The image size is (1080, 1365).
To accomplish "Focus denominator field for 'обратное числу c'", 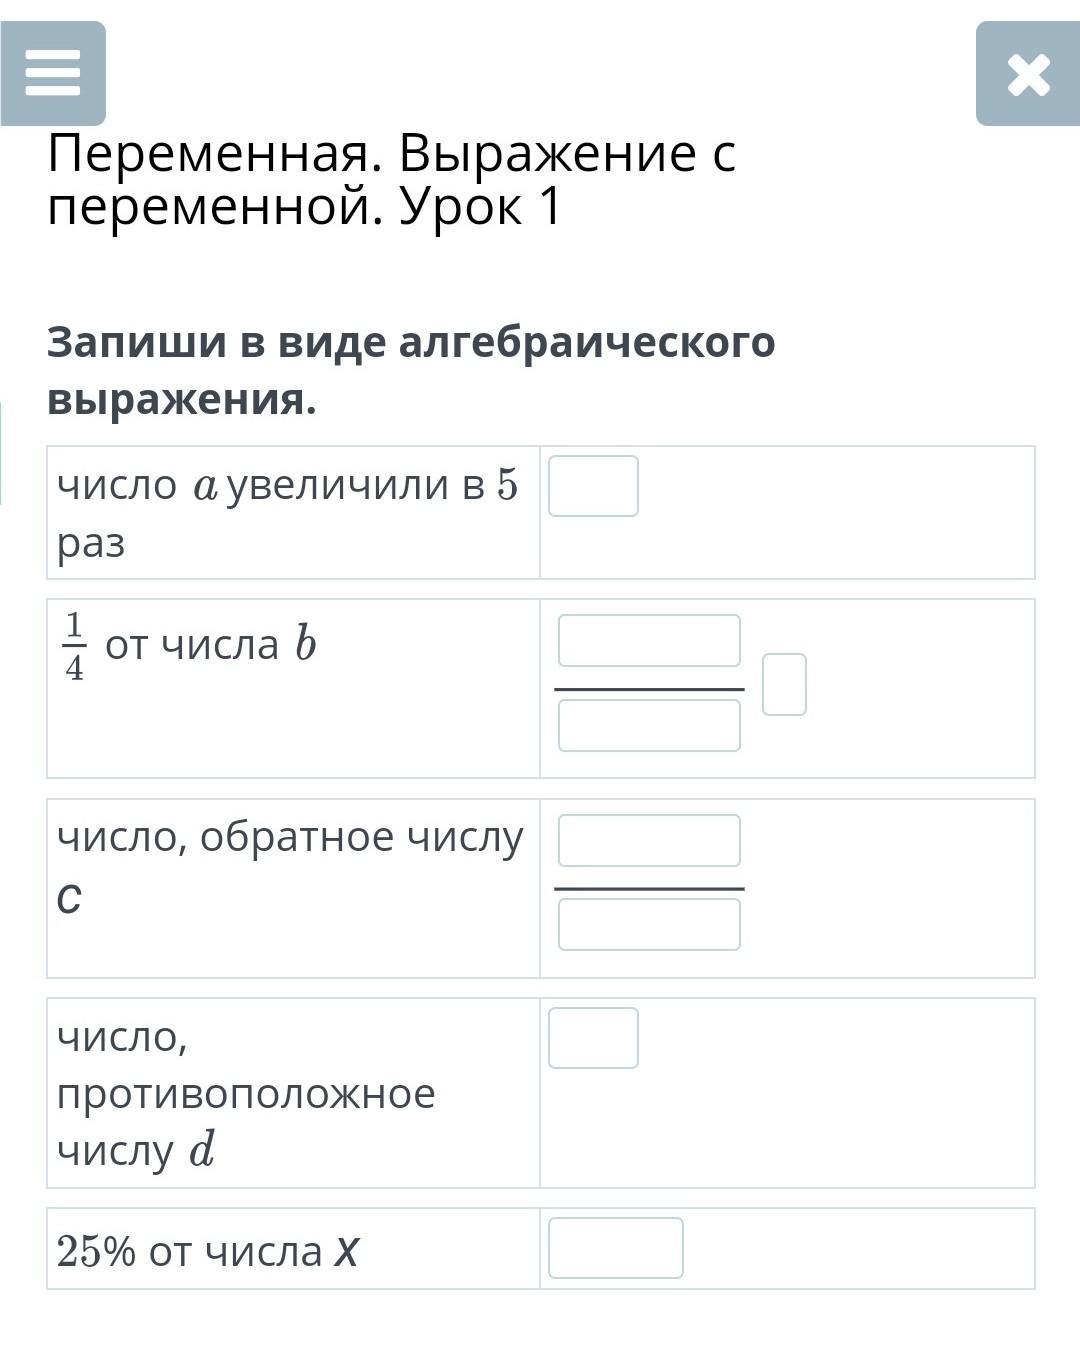I will tap(649, 924).
